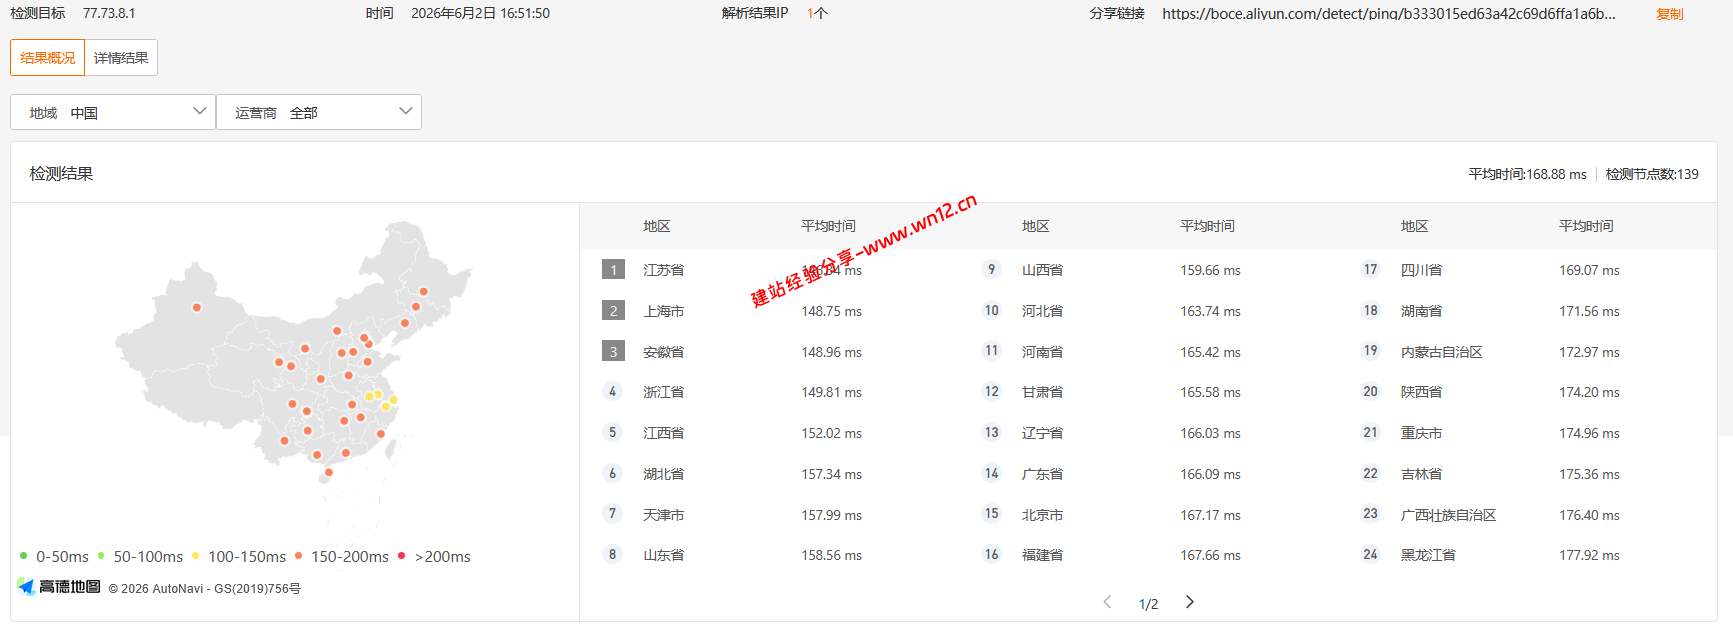Screen dimensions: 1733x633
Task: Click 北京市 region name
Action: [1042, 515]
